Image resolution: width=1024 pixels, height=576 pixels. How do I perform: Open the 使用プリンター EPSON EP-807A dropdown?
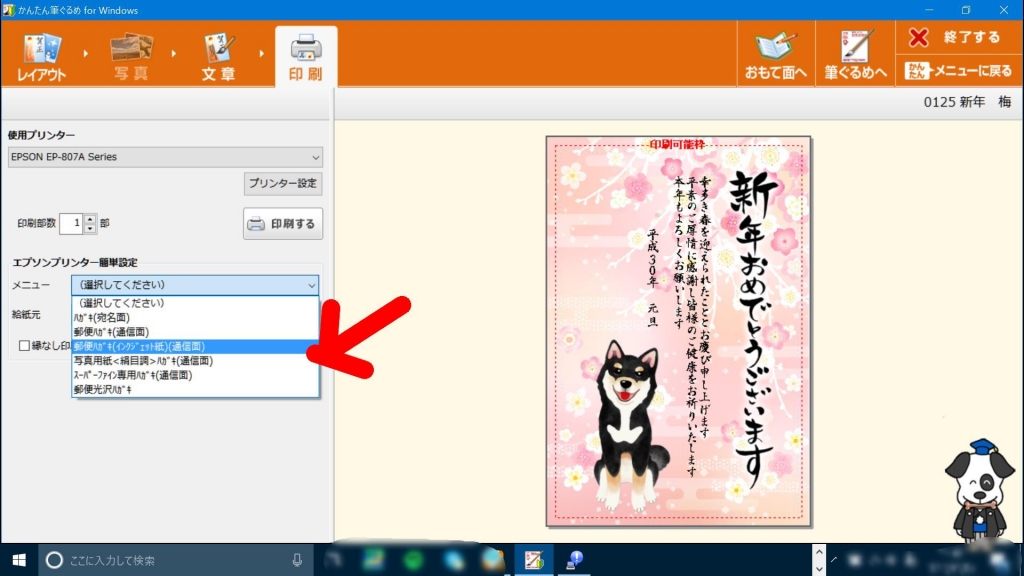click(165, 157)
